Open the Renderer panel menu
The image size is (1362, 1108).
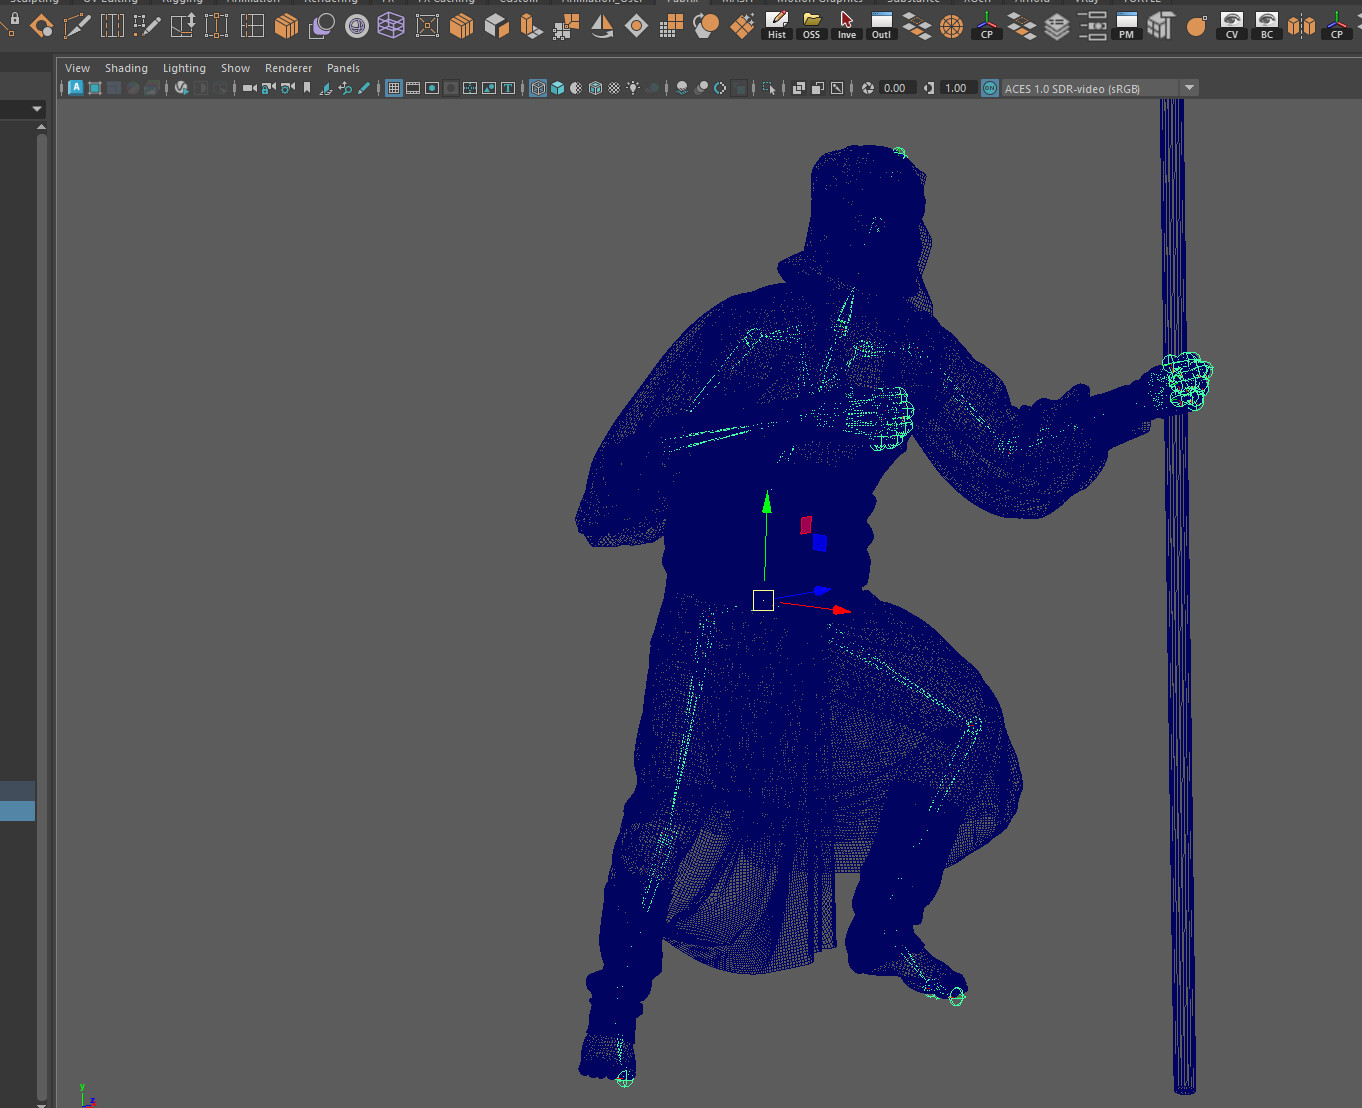click(x=288, y=68)
